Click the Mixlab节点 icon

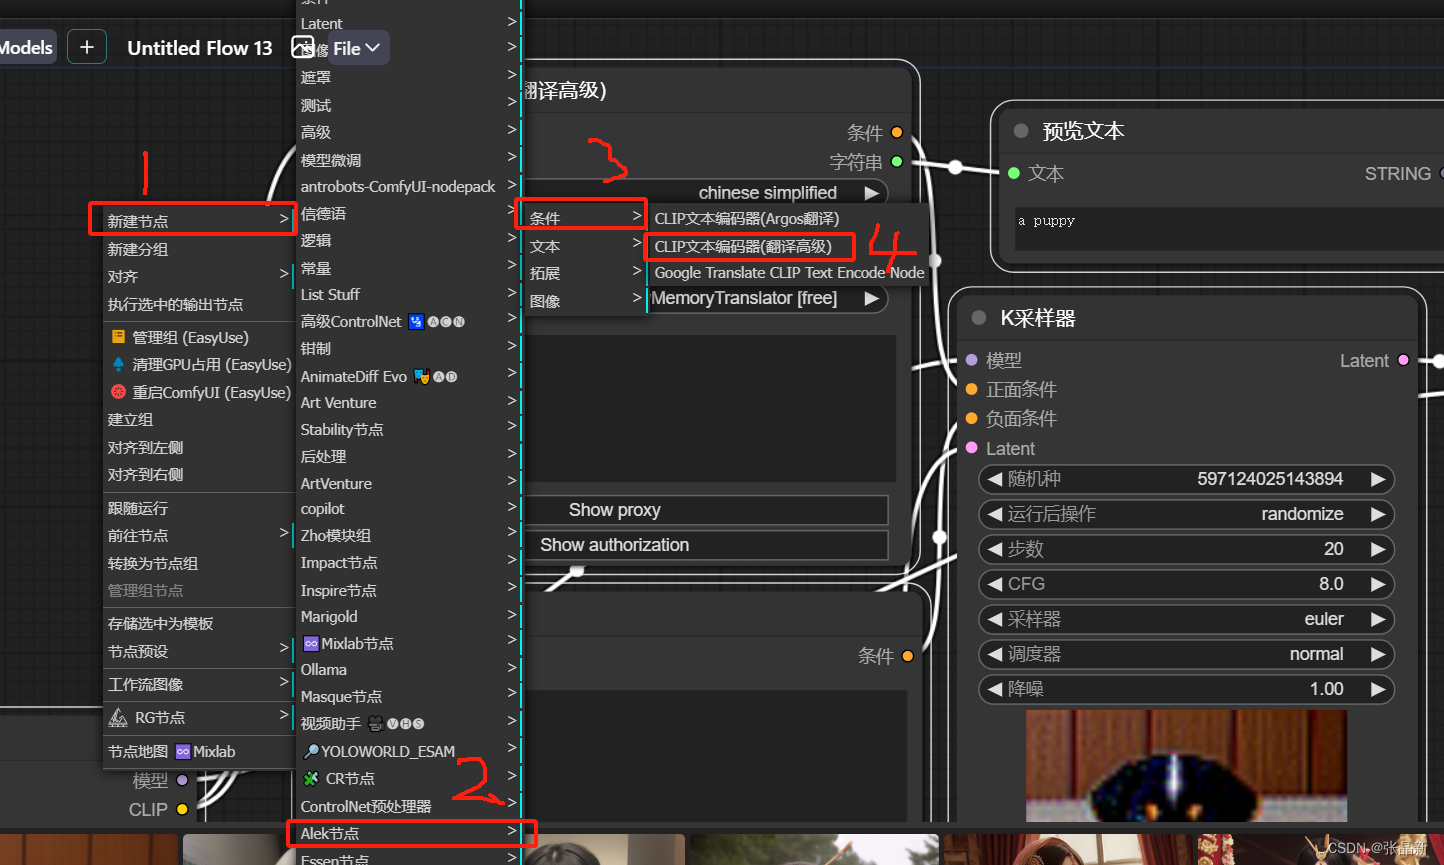(311, 643)
